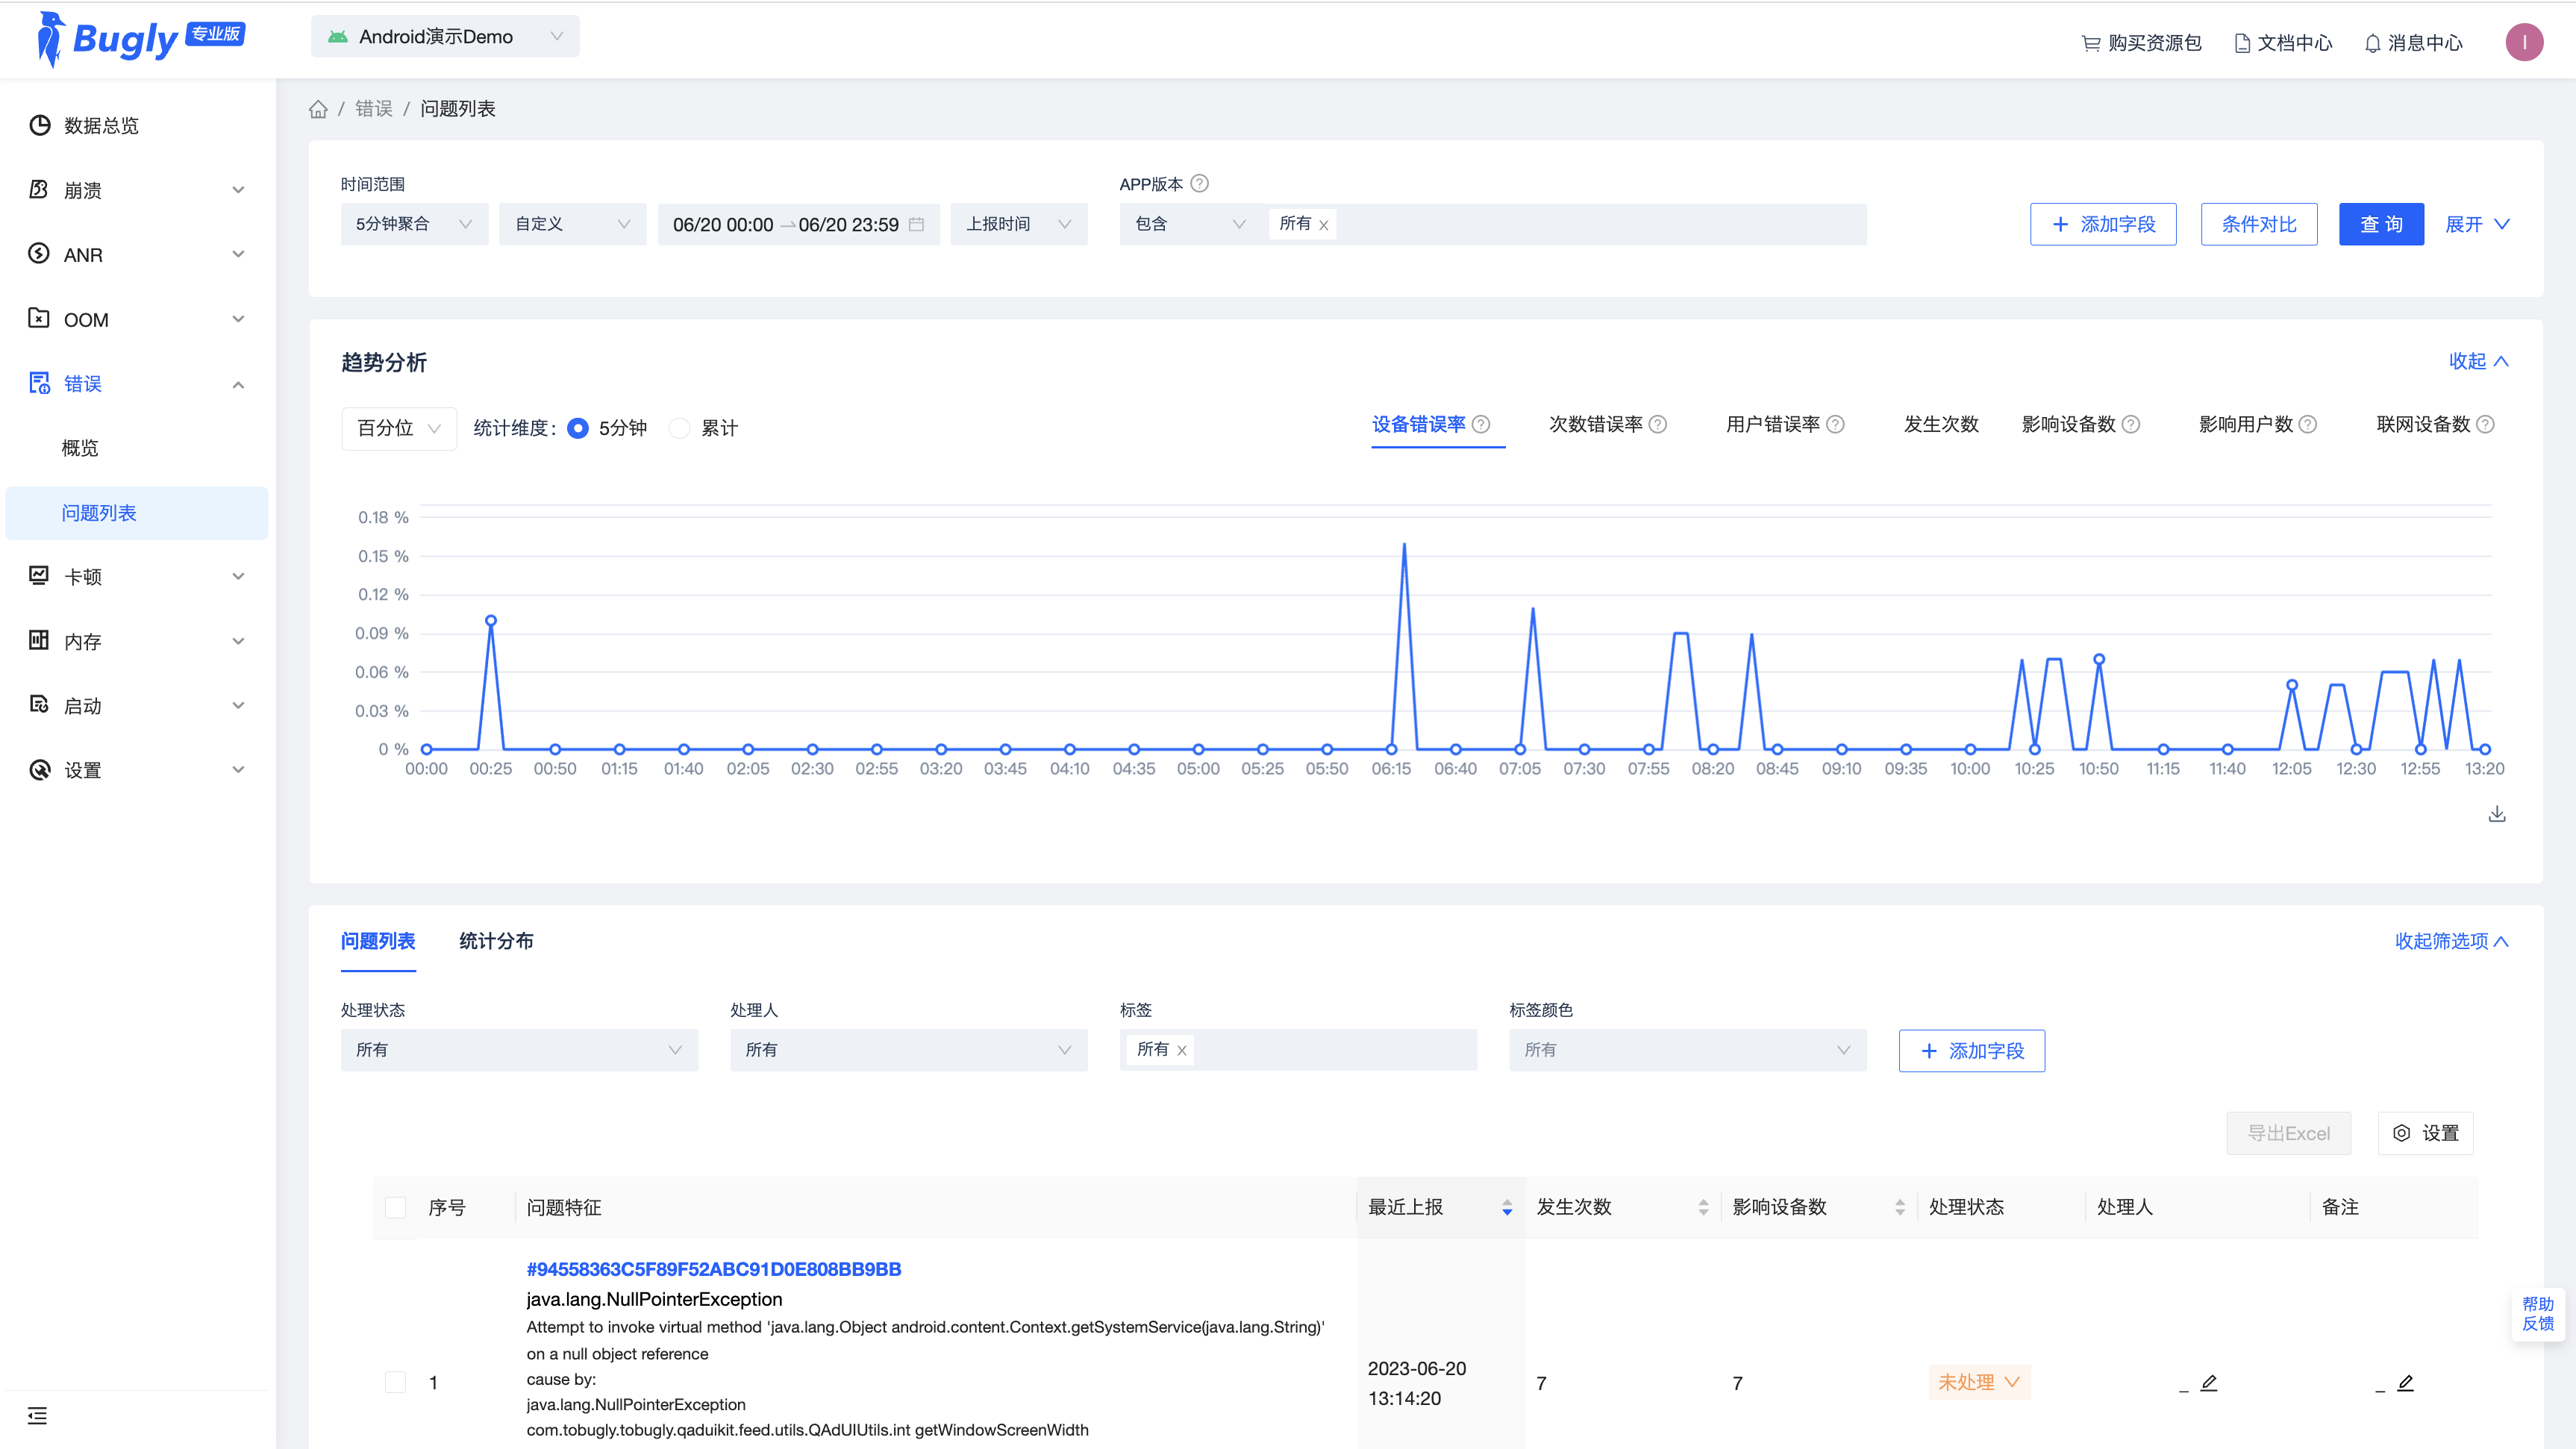Open the 5分钟聚合 dropdown
The image size is (2576, 1449).
pos(414,224)
